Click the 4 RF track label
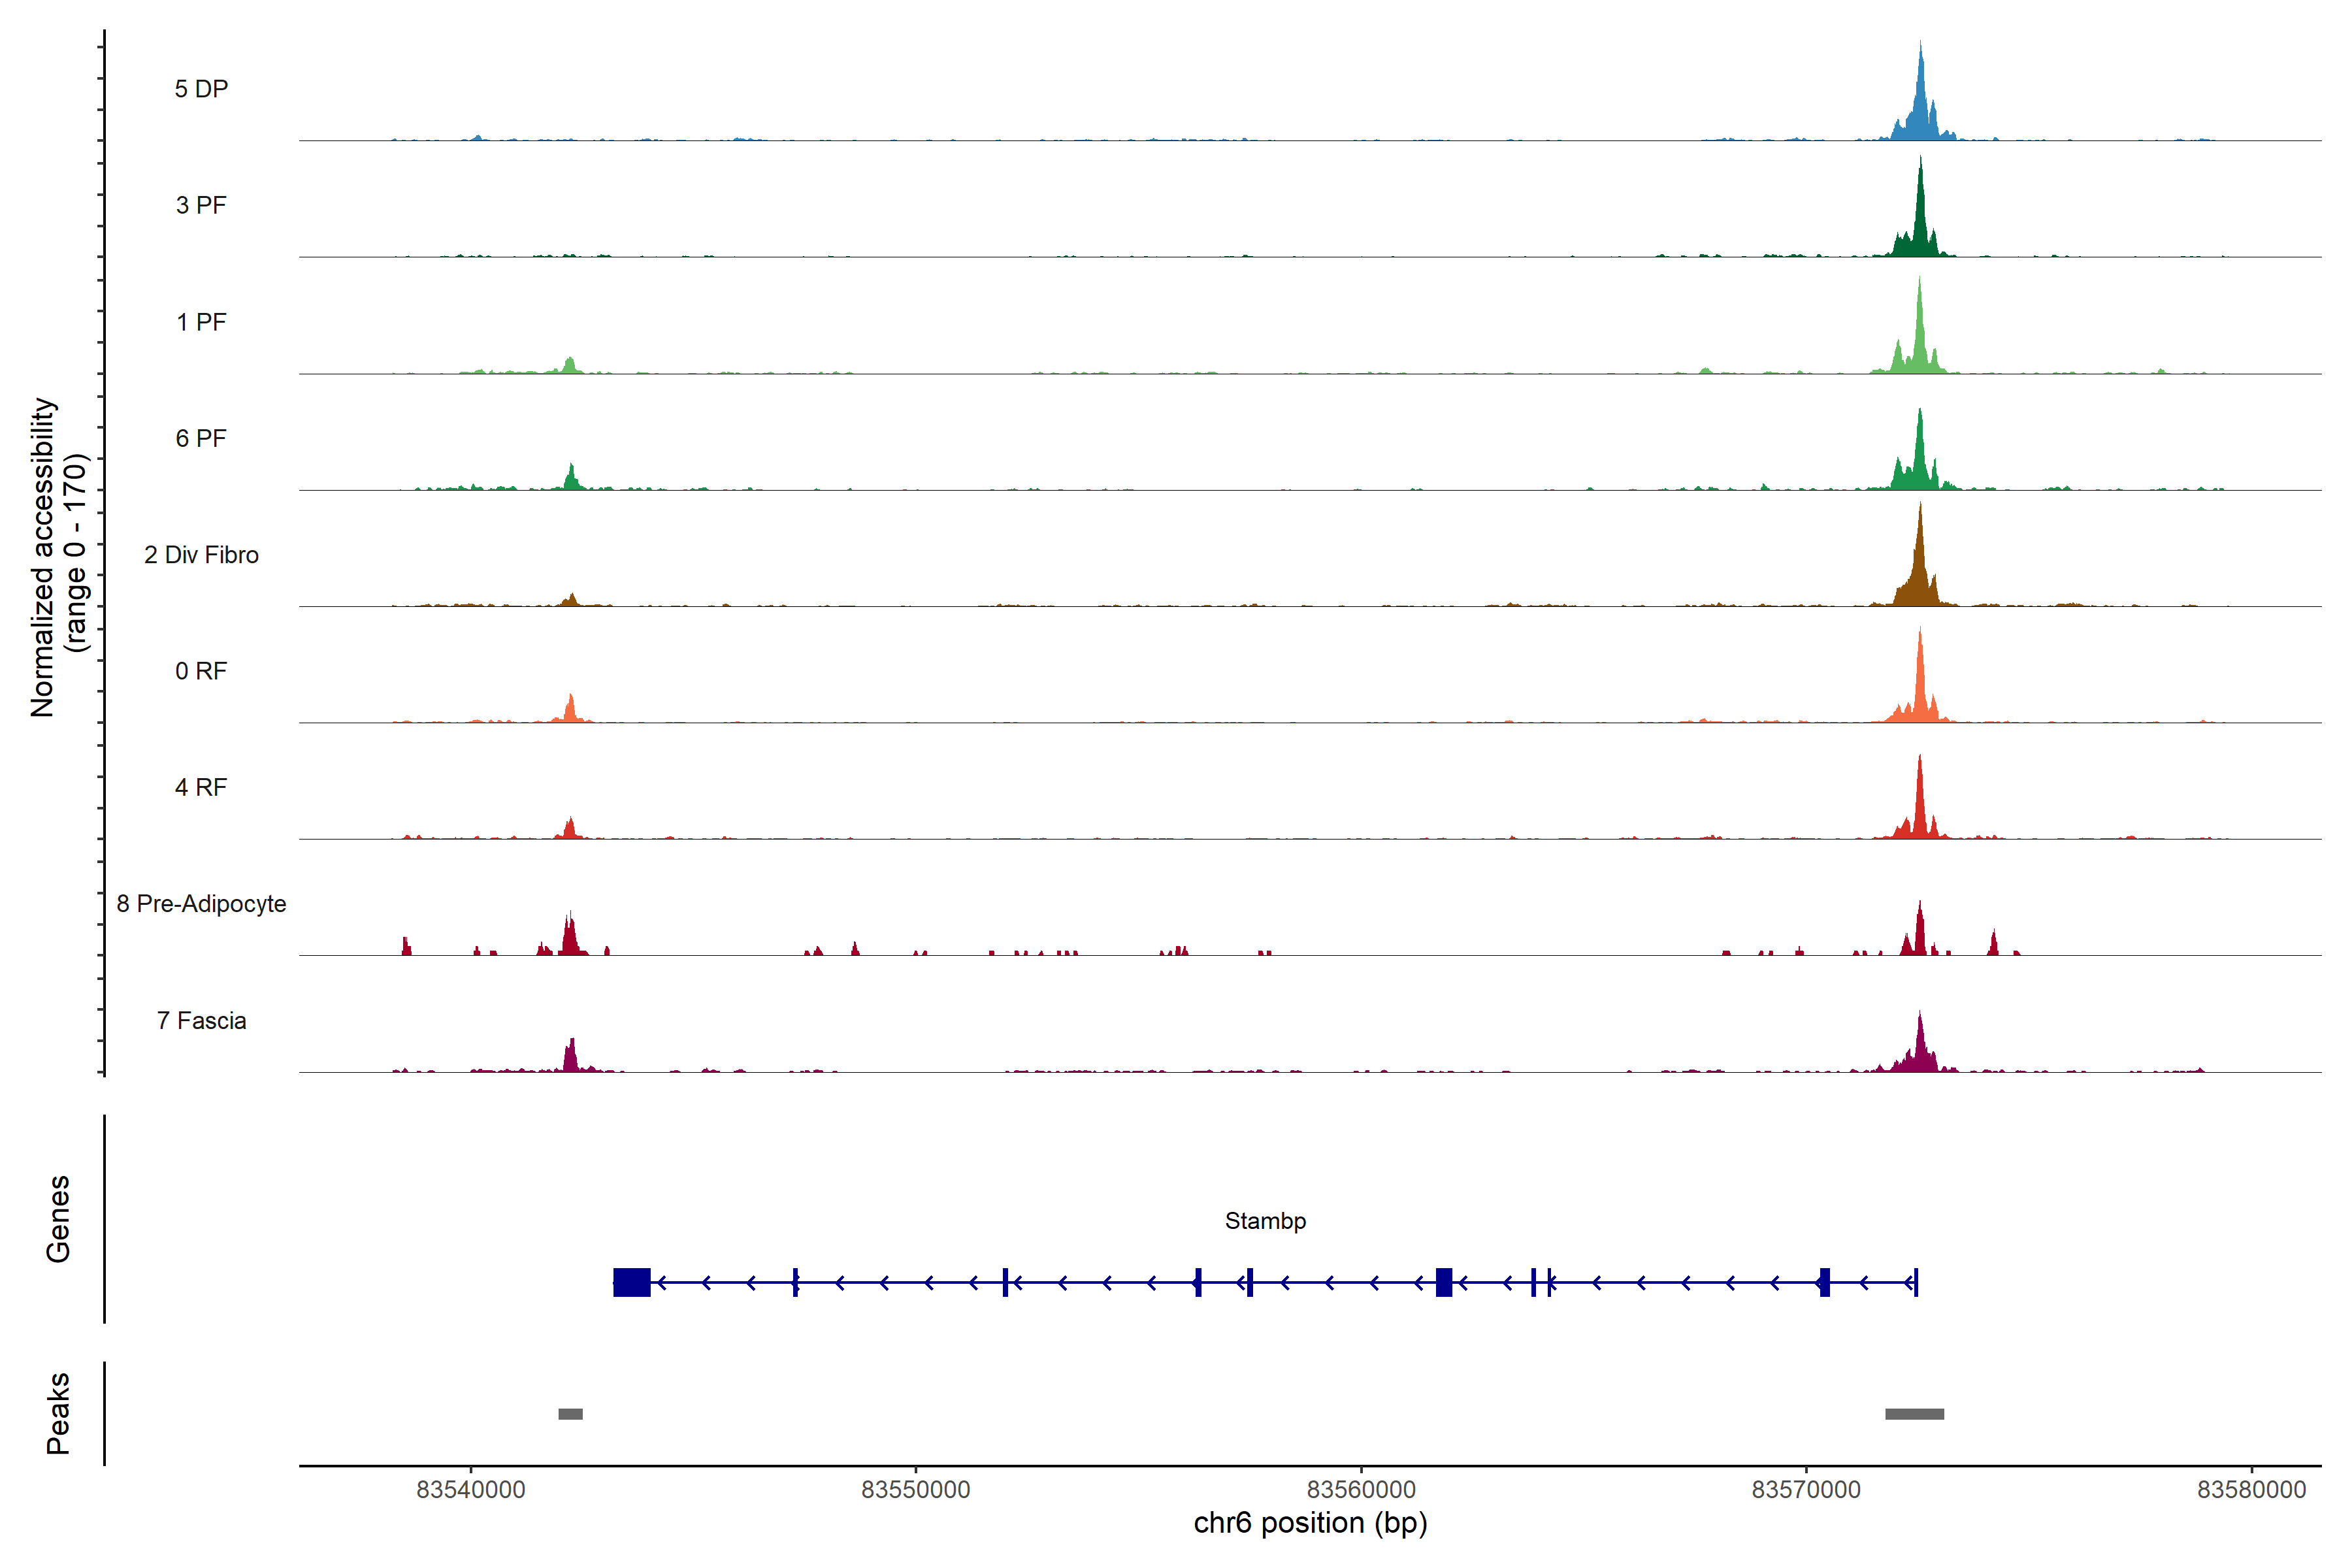Viewport: 2352px width, 1568px height. 201,787
